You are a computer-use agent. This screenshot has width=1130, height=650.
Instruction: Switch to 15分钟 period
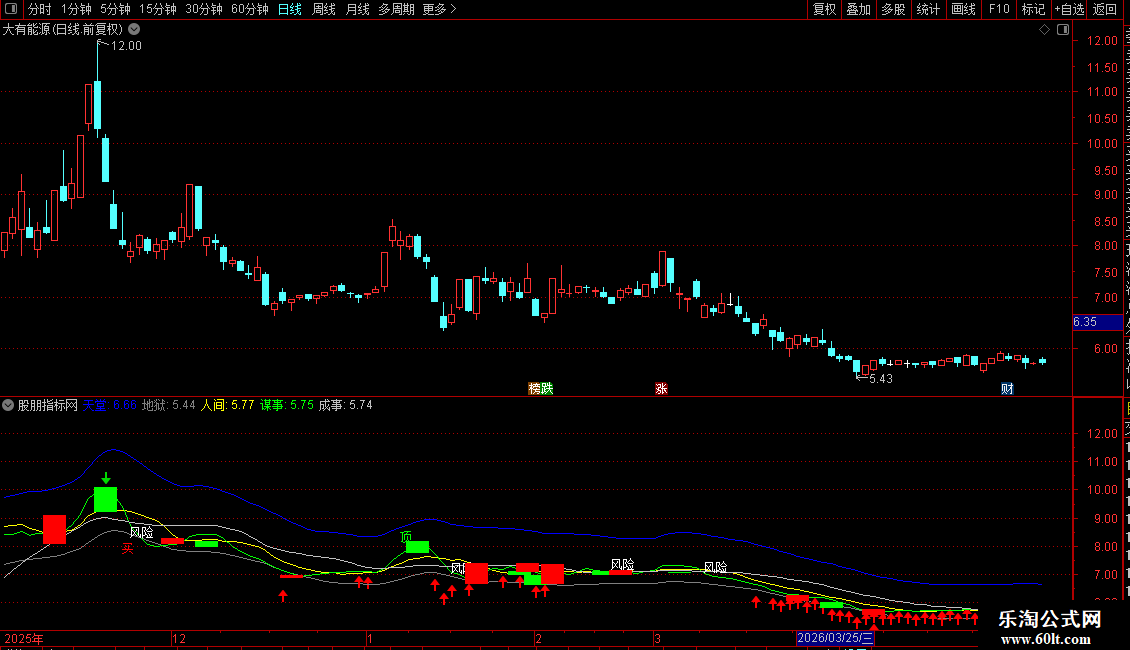point(158,9)
